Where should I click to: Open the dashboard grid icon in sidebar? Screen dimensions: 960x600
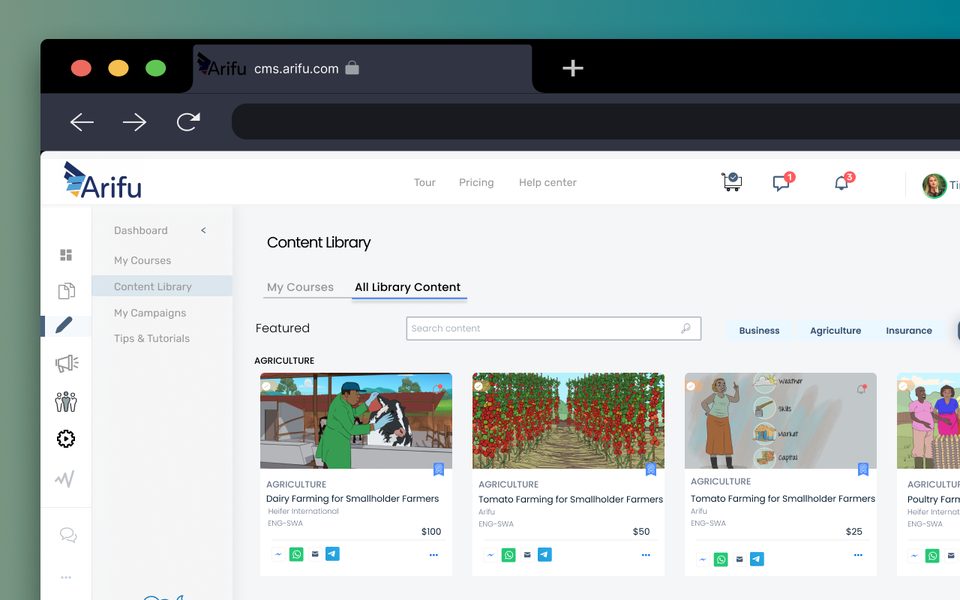(66, 255)
